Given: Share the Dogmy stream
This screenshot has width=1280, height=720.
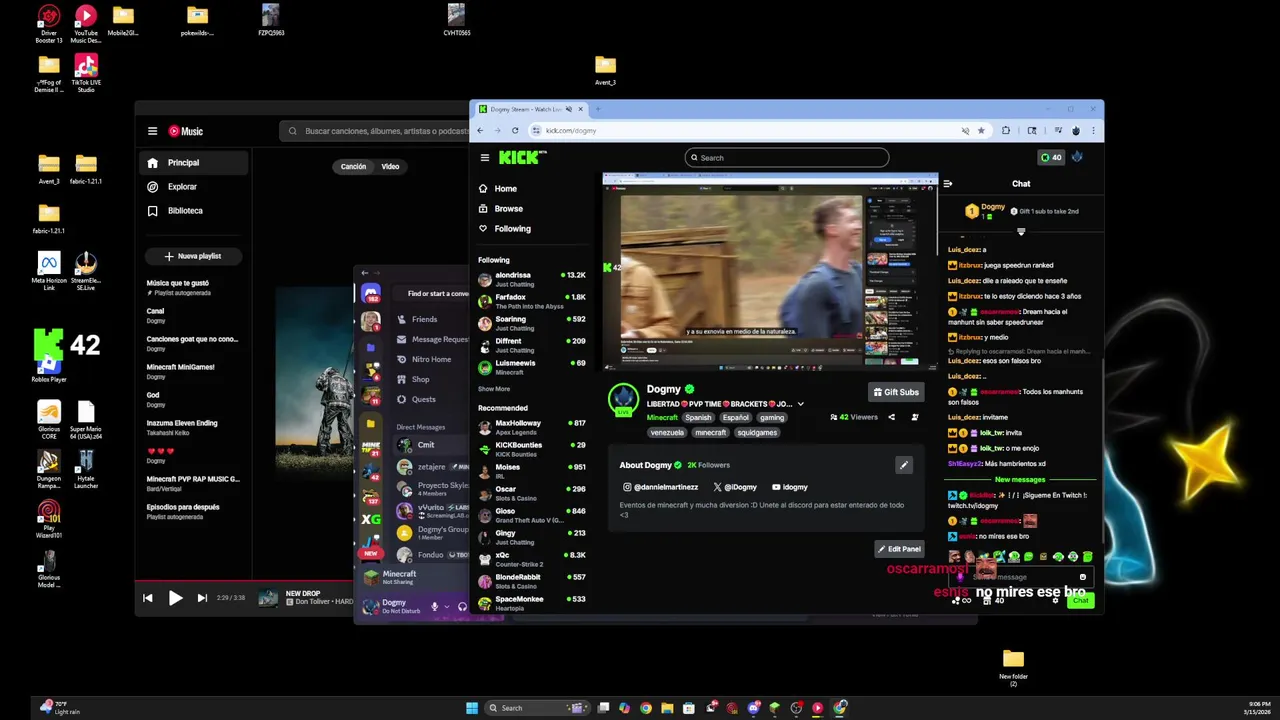Looking at the screenshot, I should [891, 417].
